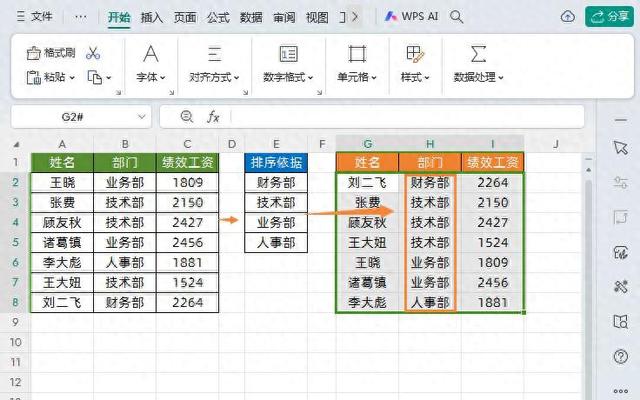
Task: Click cell A2 containing 王晓
Action: [x=62, y=182]
